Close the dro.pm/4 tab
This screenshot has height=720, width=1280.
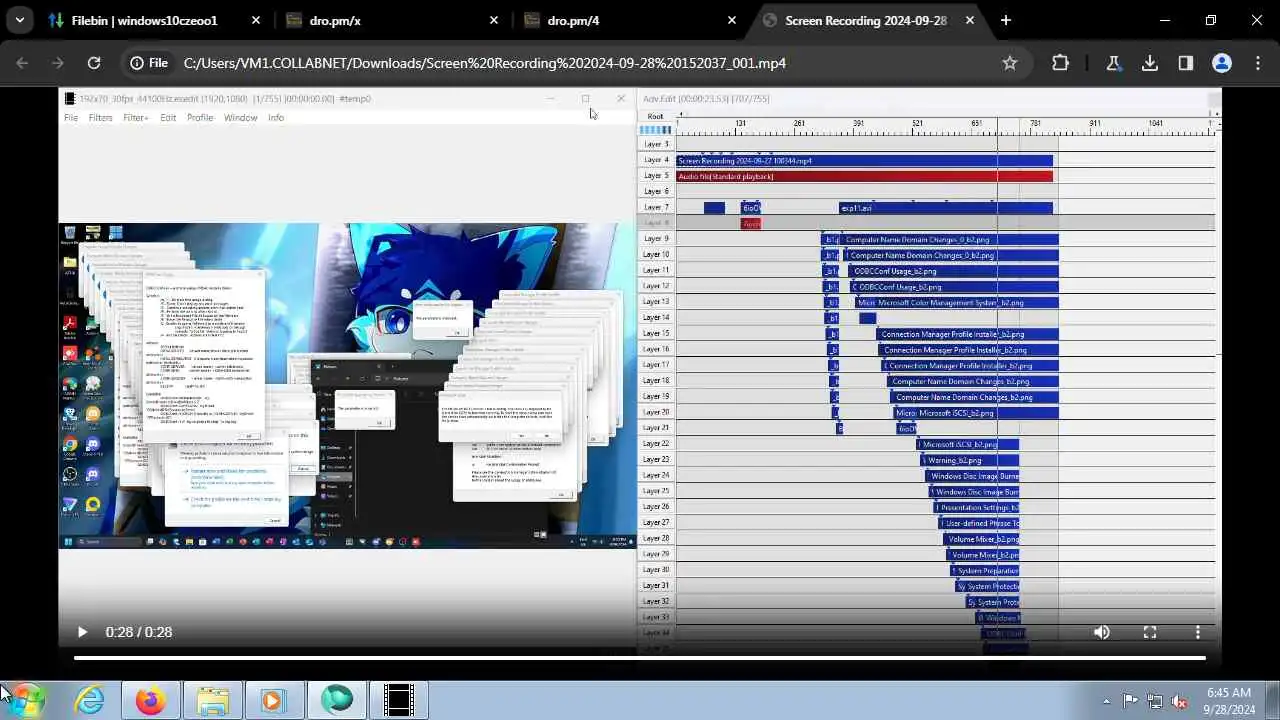click(732, 20)
